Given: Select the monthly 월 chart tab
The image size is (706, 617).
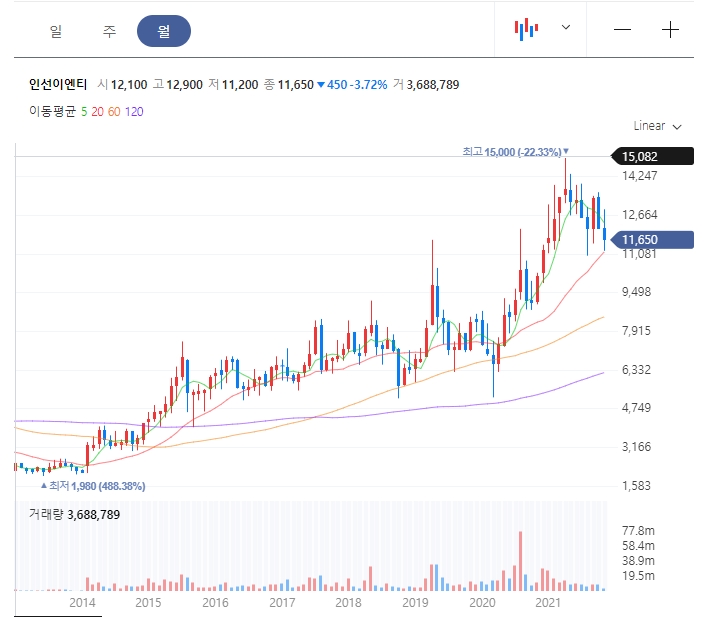Looking at the screenshot, I should pyautogui.click(x=164, y=31).
